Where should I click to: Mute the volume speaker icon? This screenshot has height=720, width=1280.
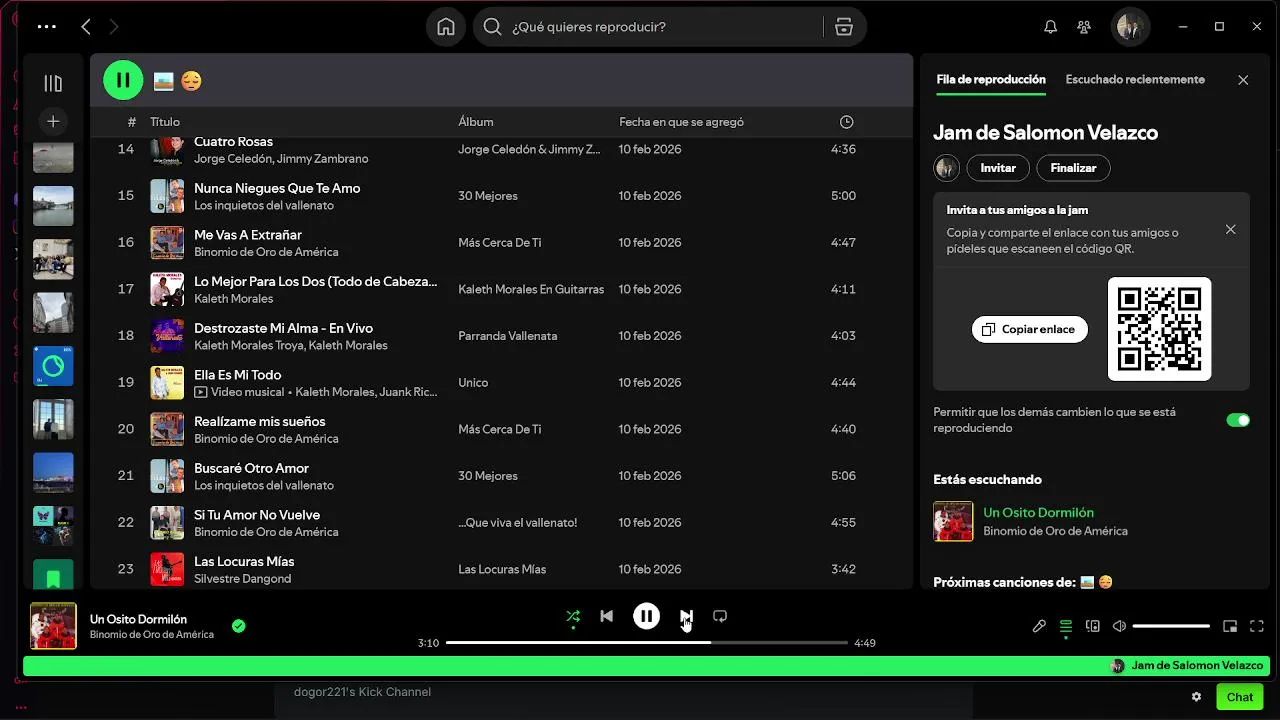pos(1120,626)
